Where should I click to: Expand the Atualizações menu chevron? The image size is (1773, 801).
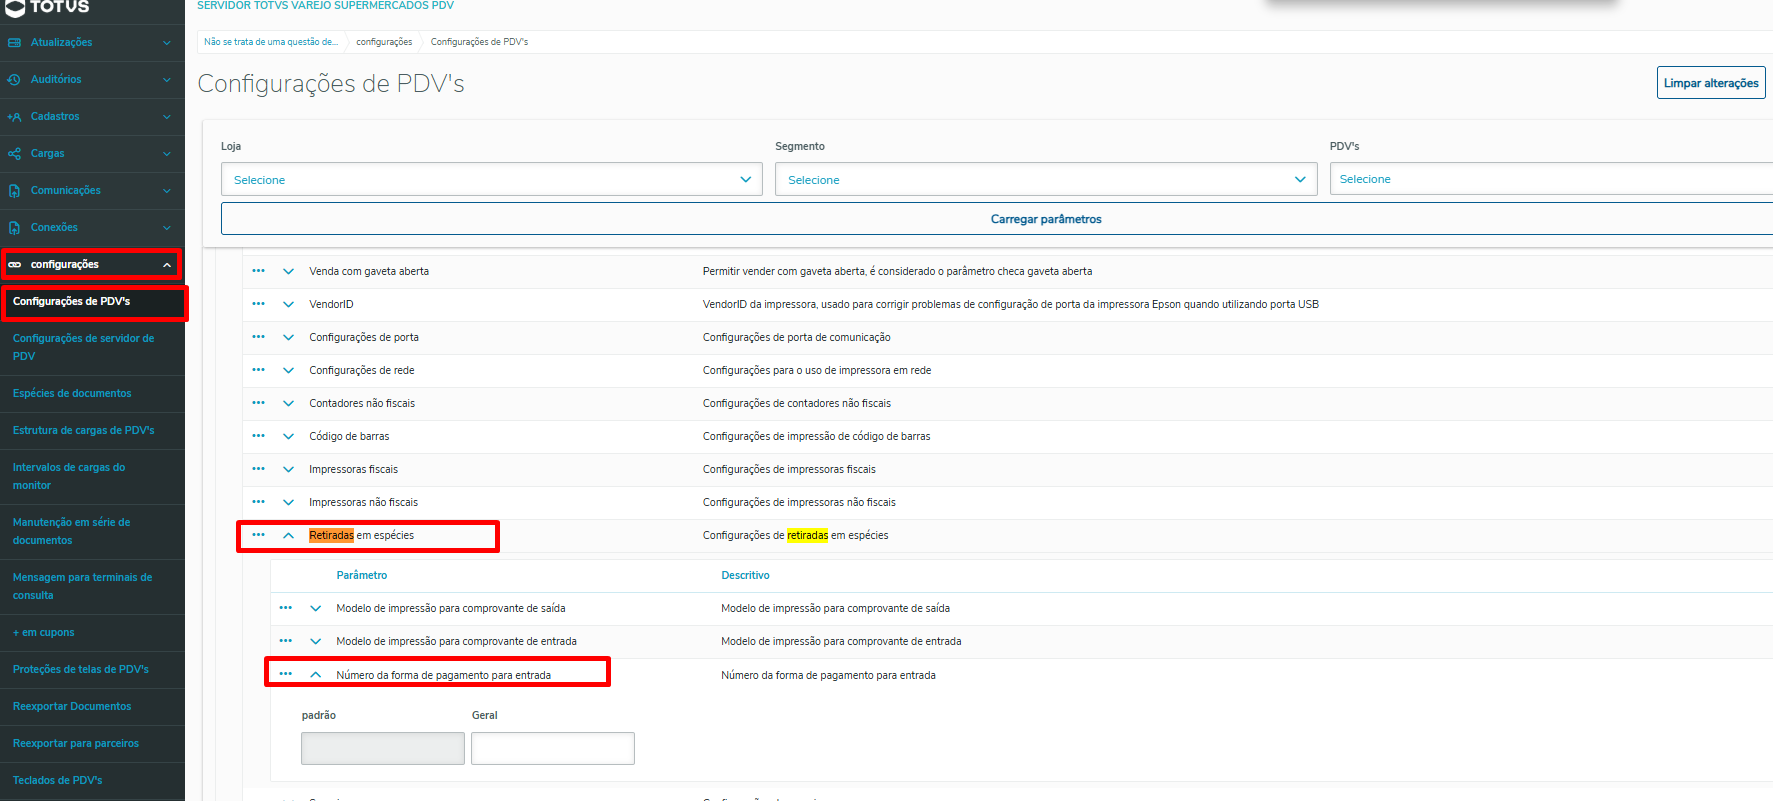pyautogui.click(x=167, y=43)
